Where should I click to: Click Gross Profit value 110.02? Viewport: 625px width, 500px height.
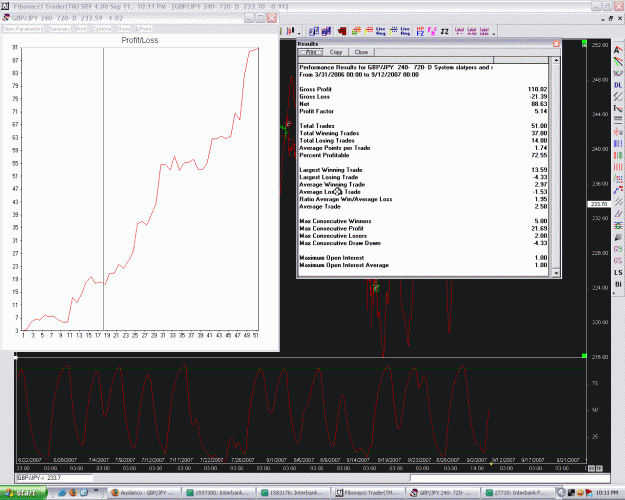click(x=537, y=89)
